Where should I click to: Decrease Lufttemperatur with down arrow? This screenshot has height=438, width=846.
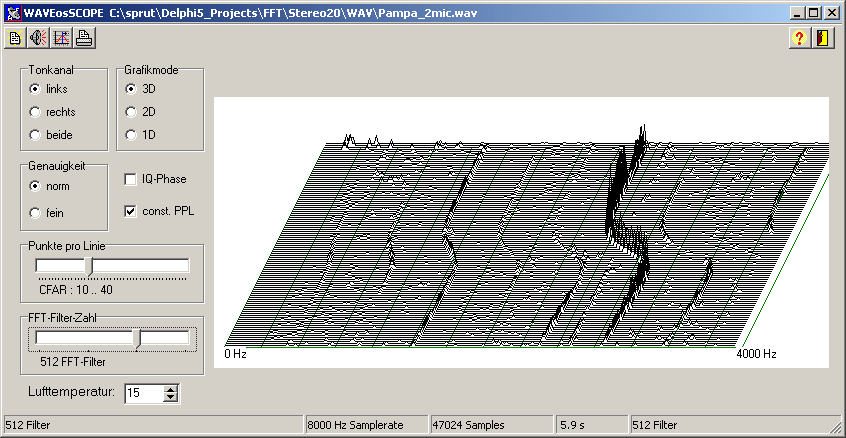pyautogui.click(x=170, y=397)
